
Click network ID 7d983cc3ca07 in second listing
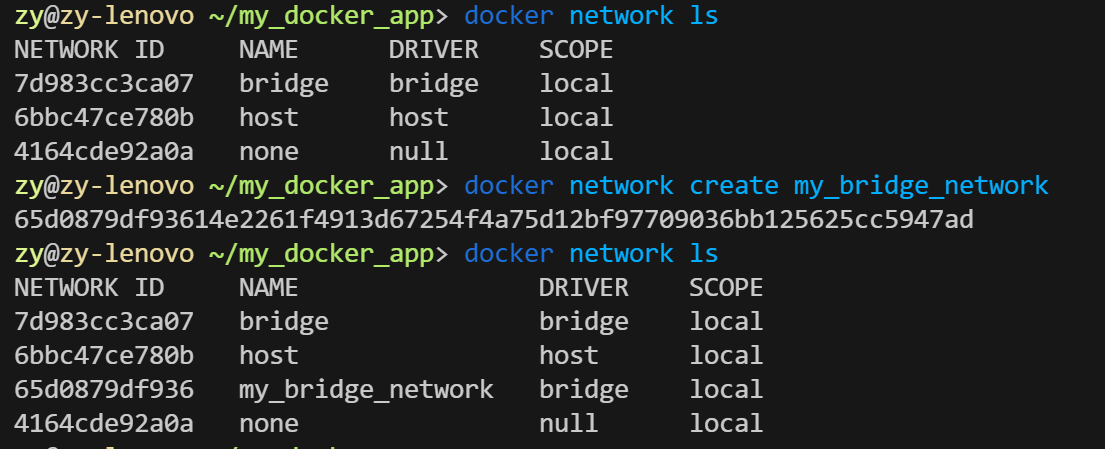click(104, 321)
